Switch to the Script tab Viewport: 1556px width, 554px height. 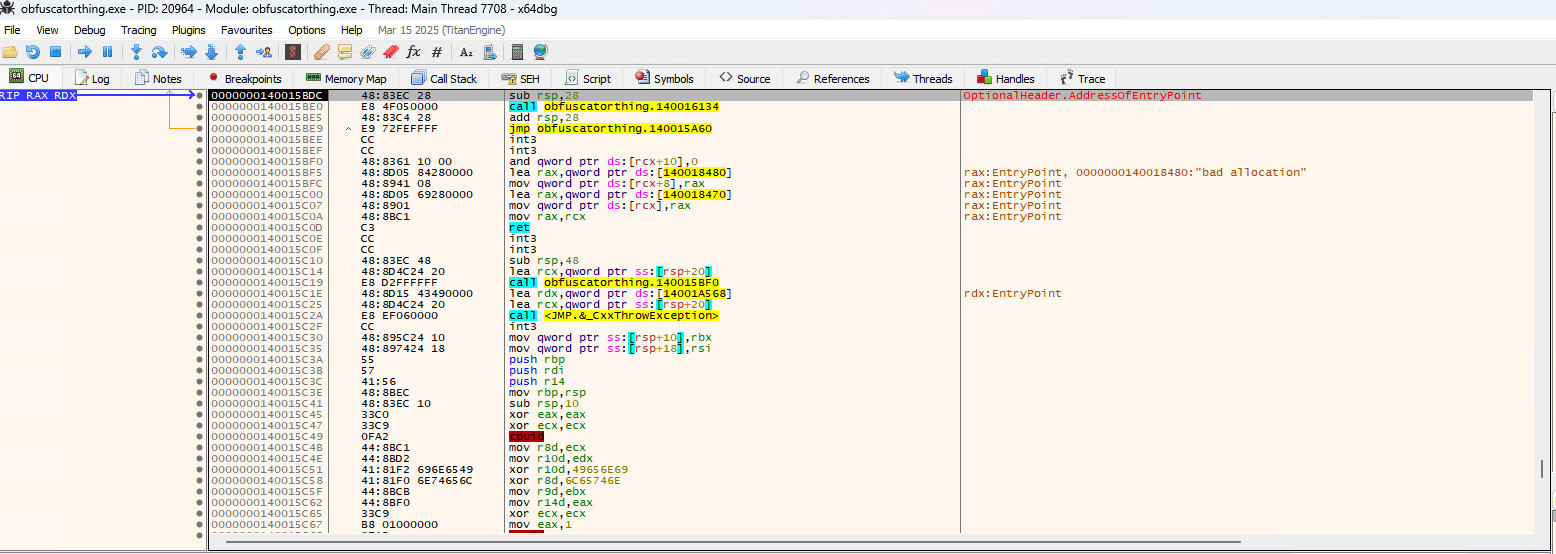[x=588, y=78]
